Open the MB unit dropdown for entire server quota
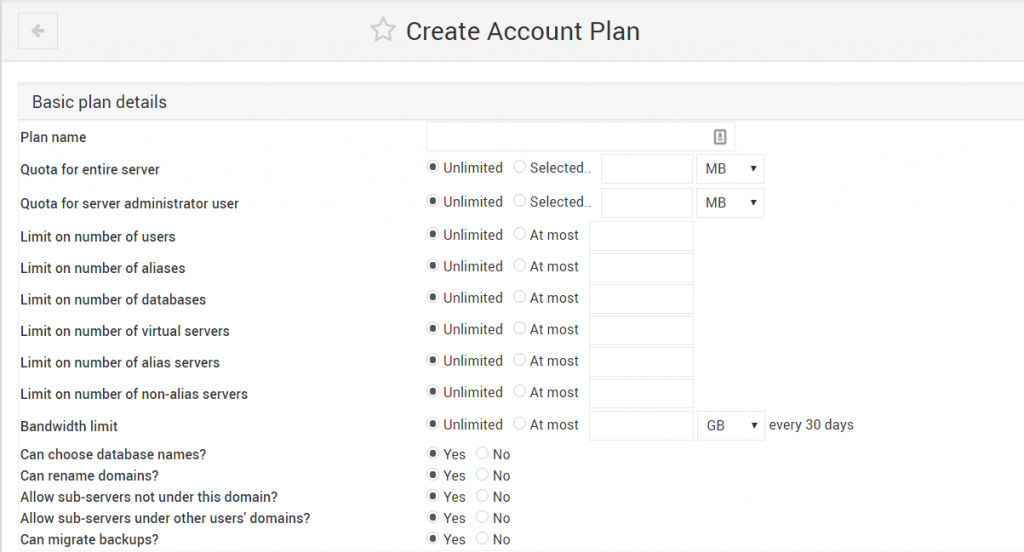This screenshot has width=1024, height=552. point(730,169)
